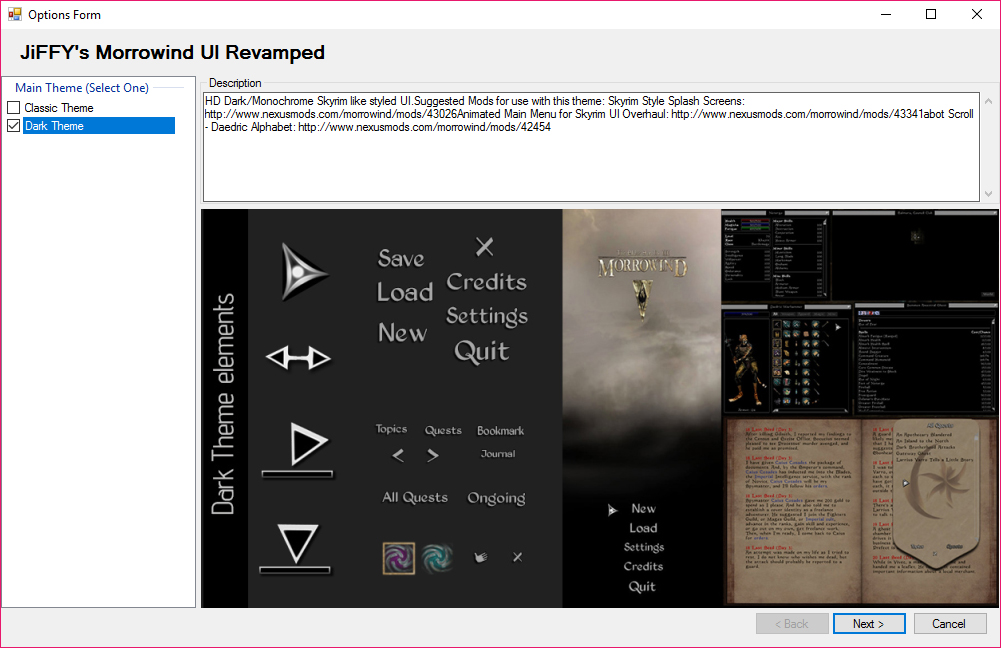The width and height of the screenshot is (1001, 648).
Task: Maximize the Options Form window
Action: tap(931, 14)
